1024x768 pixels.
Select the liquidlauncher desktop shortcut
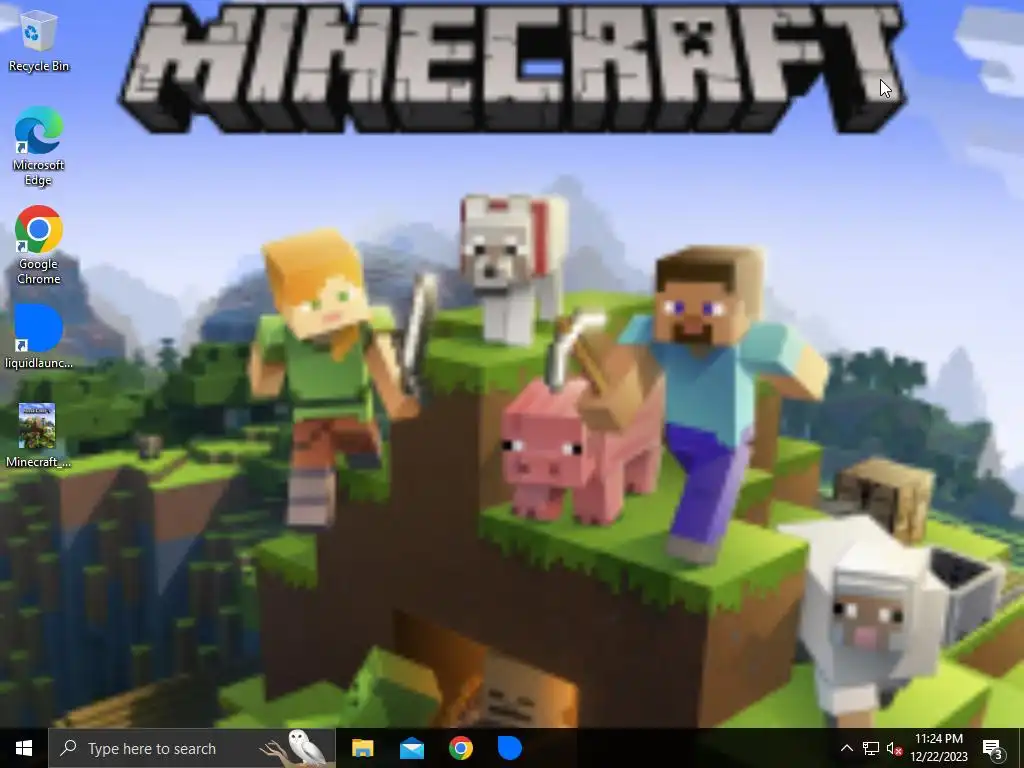pos(39,337)
